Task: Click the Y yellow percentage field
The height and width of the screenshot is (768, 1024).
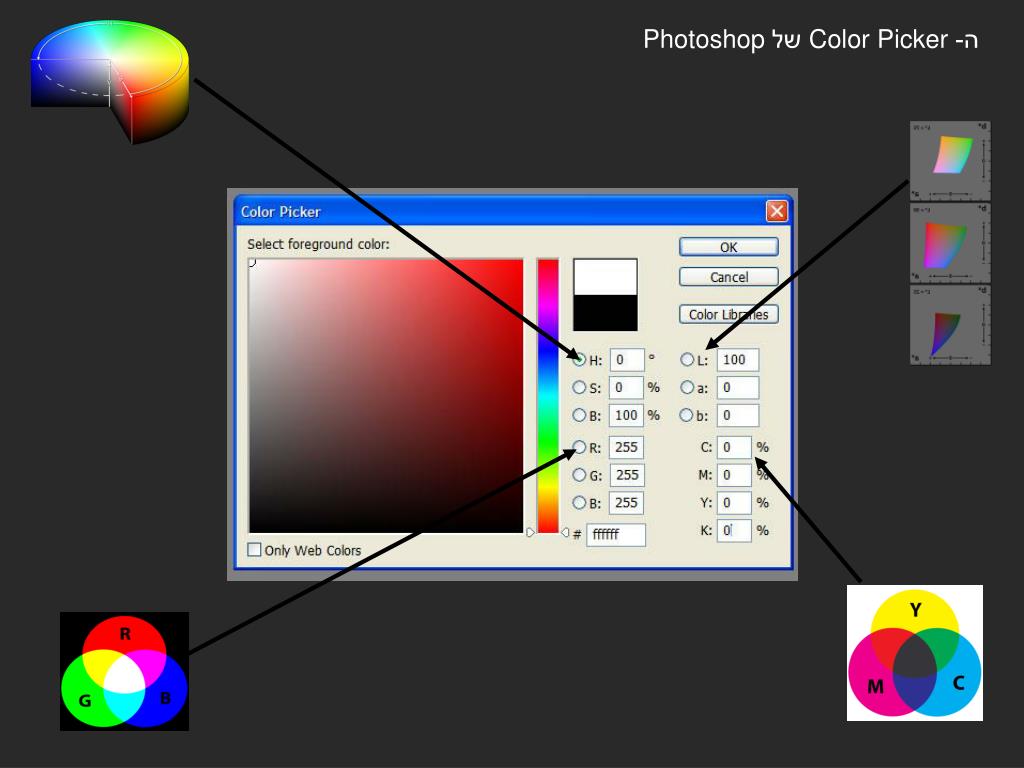Action: point(735,503)
